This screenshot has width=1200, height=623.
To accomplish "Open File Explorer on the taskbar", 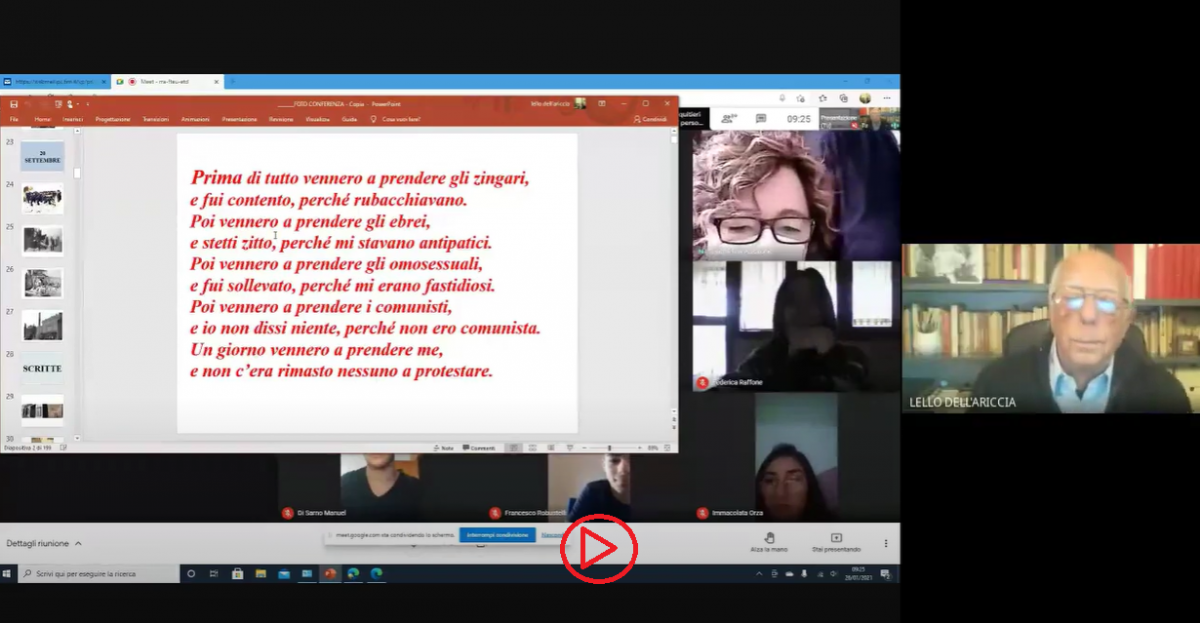I will coord(260,574).
